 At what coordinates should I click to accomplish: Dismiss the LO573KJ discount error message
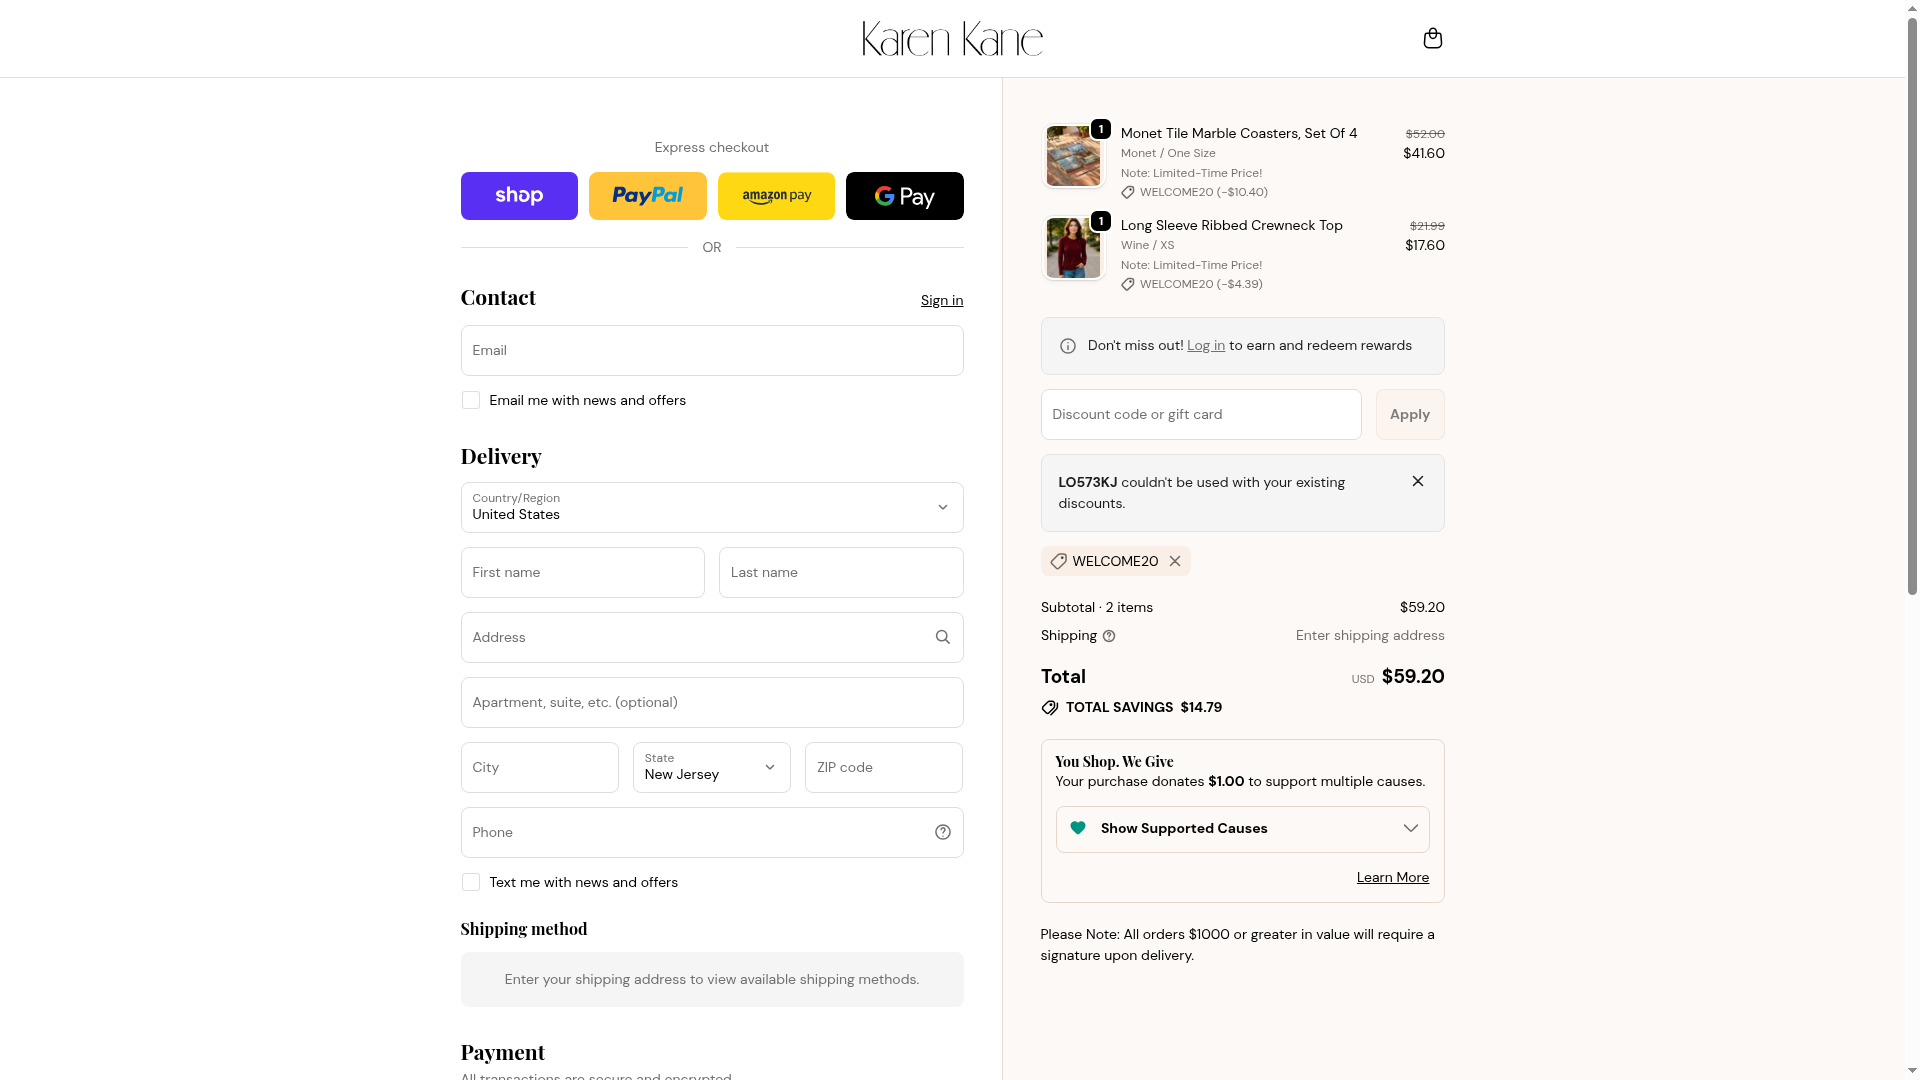click(1417, 481)
